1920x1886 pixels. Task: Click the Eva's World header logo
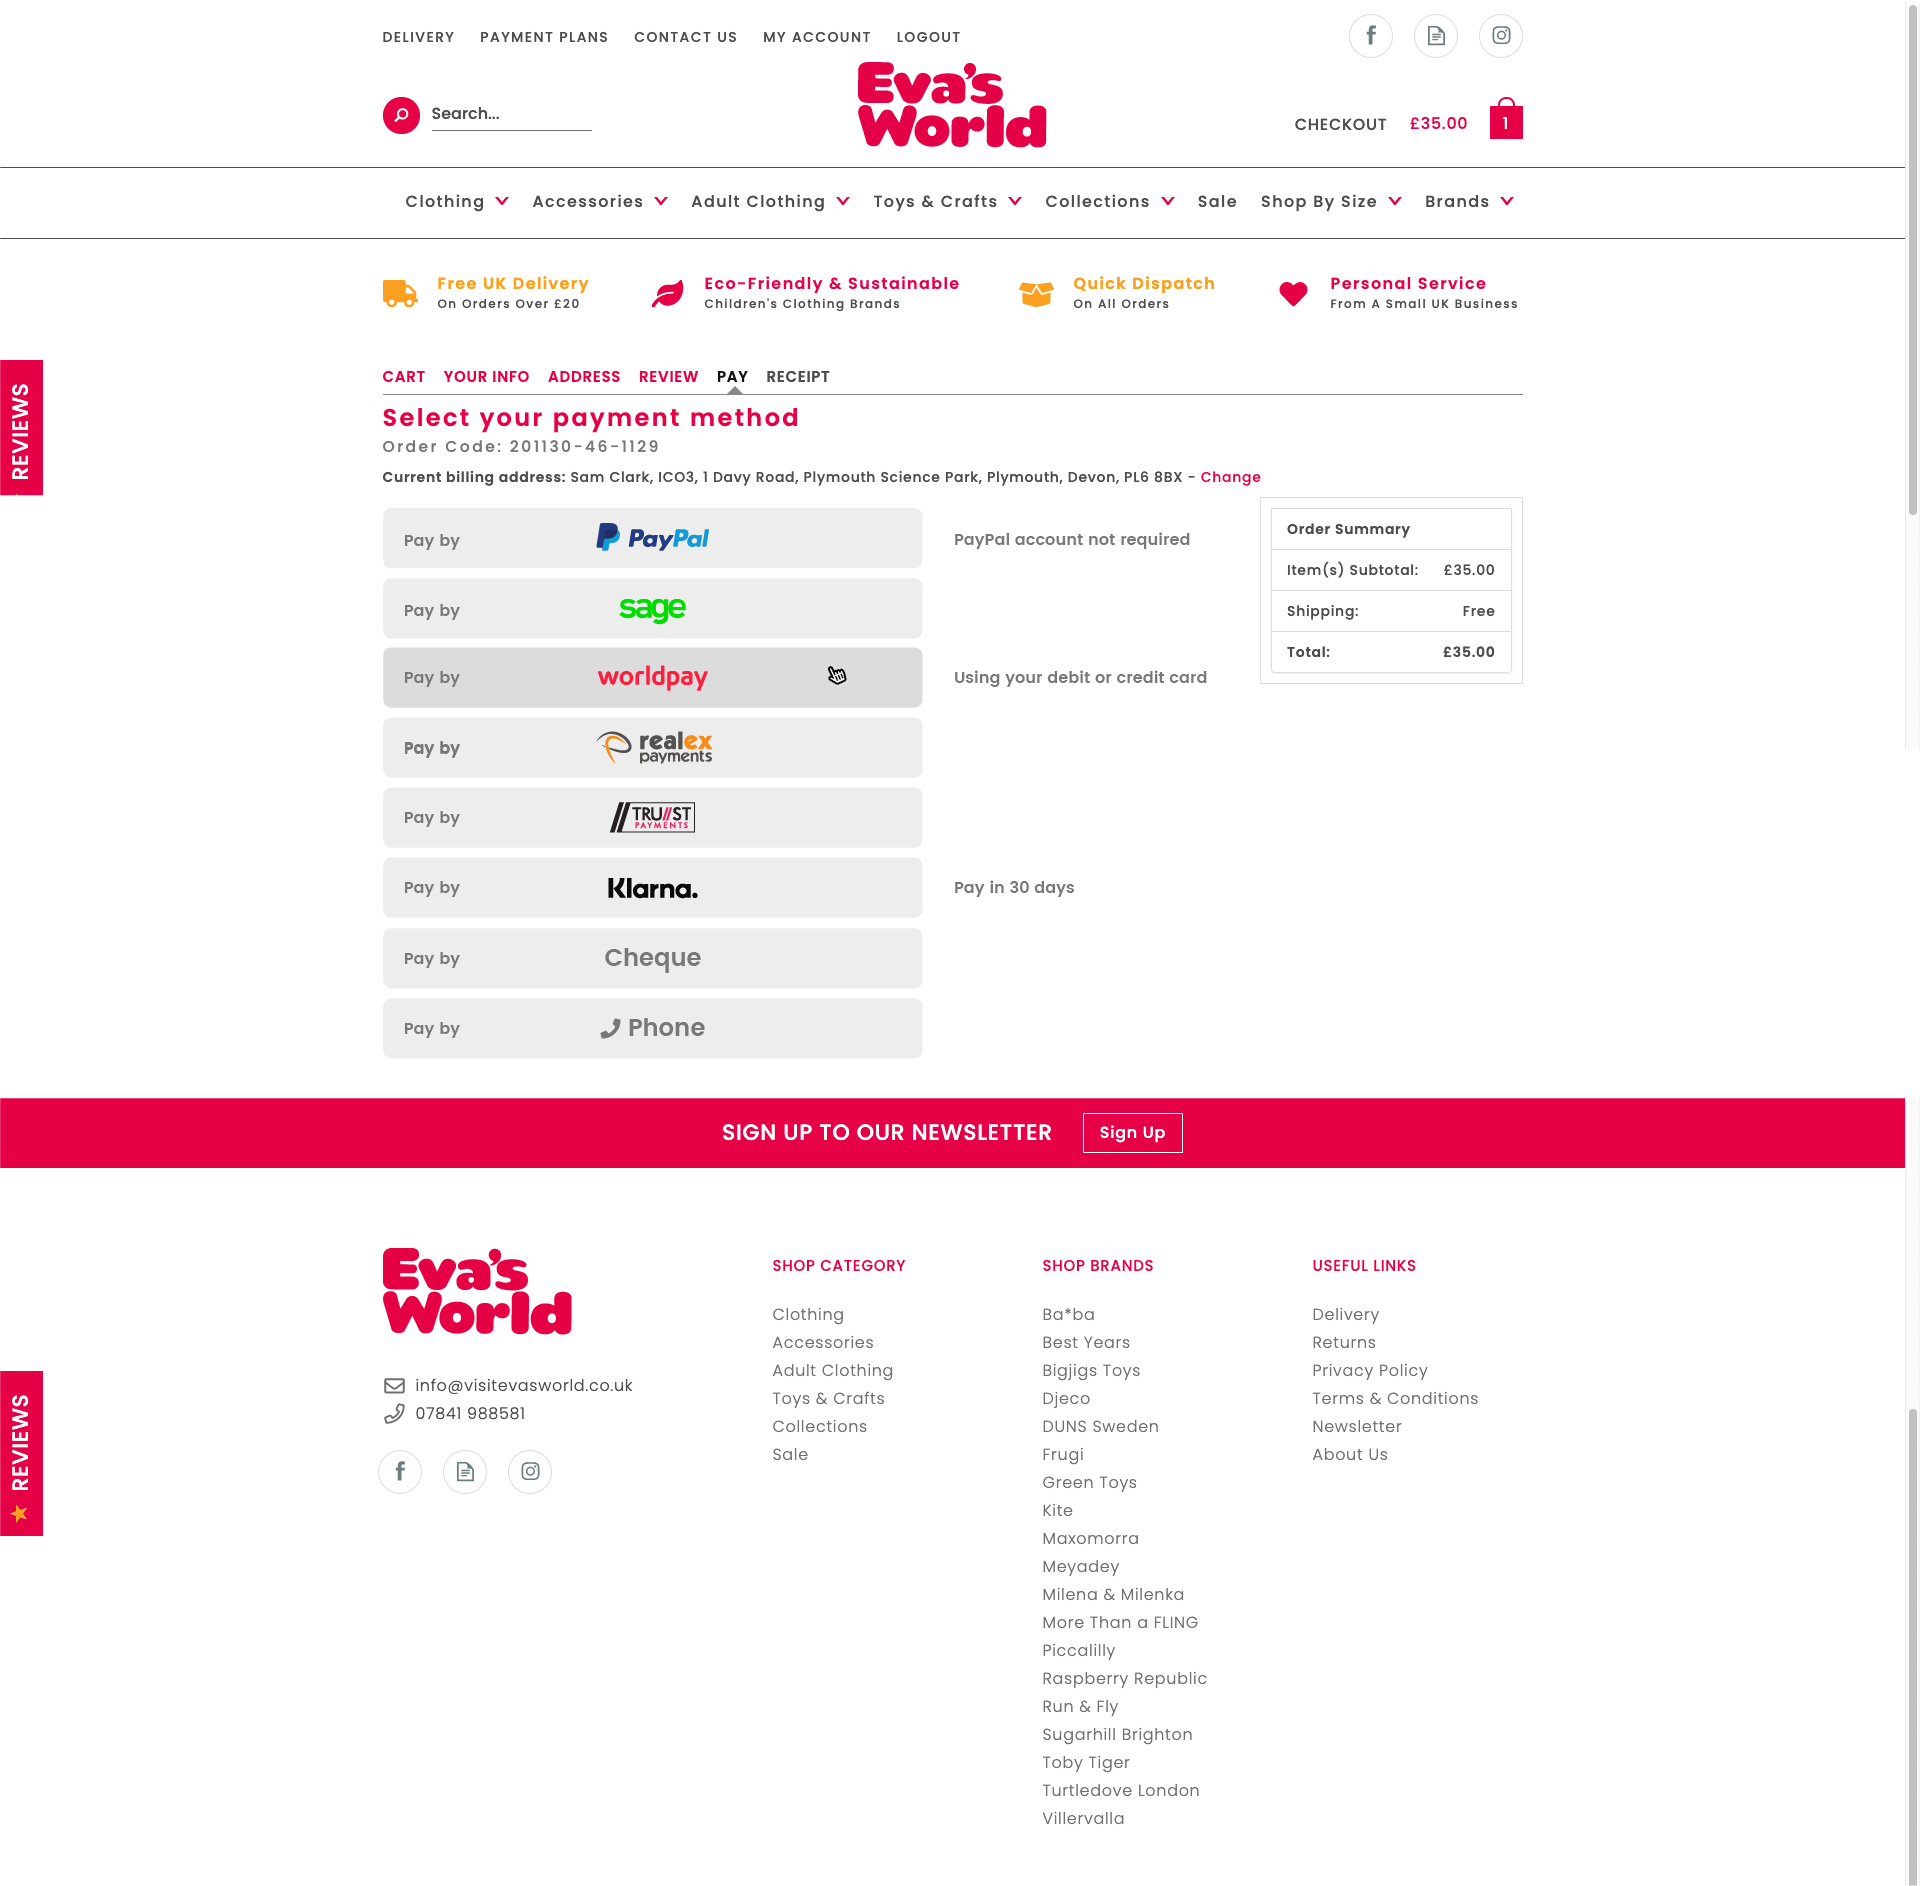(x=951, y=105)
